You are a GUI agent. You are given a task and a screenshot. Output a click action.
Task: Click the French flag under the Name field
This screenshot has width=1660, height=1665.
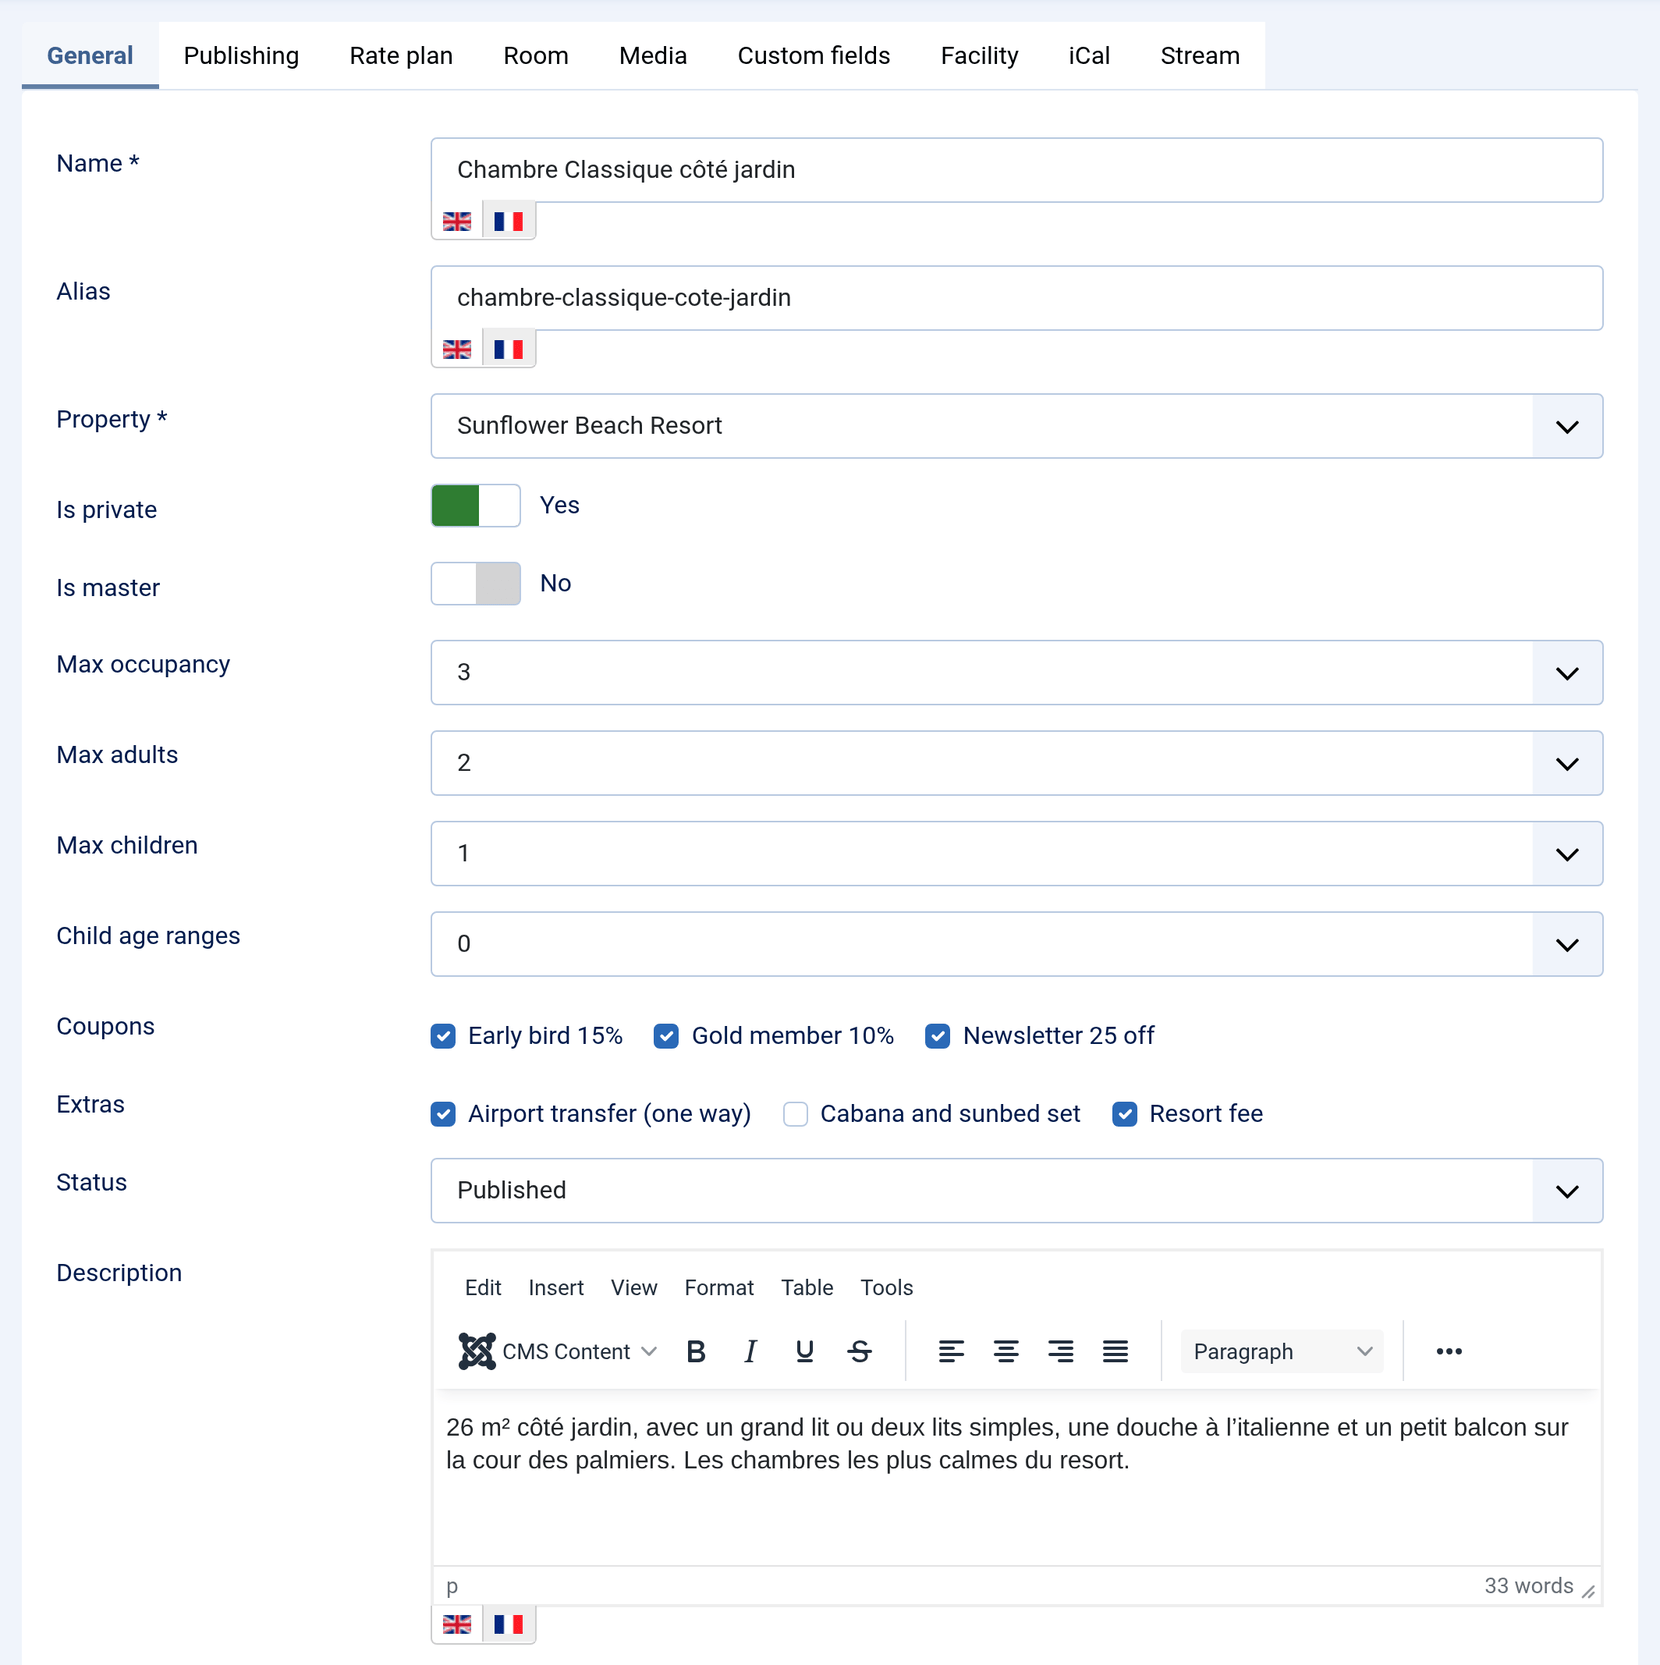coord(509,221)
